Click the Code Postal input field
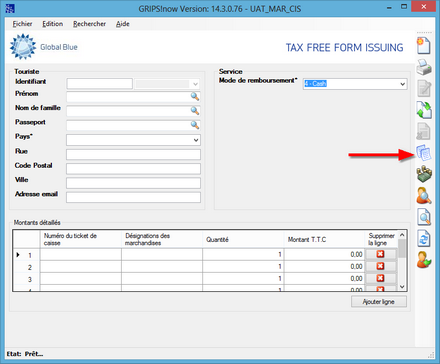 tap(133, 169)
